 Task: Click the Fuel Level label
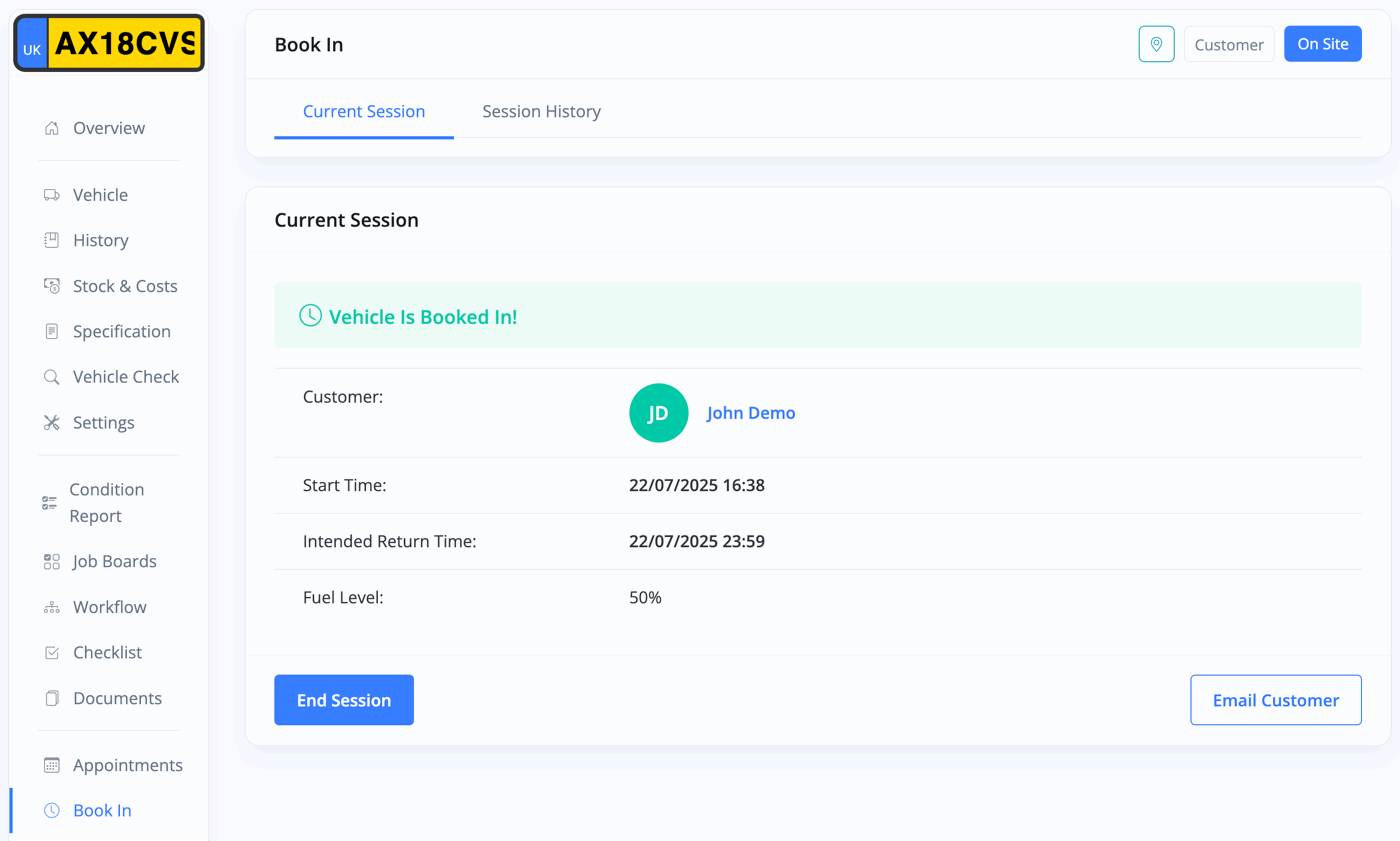point(343,598)
